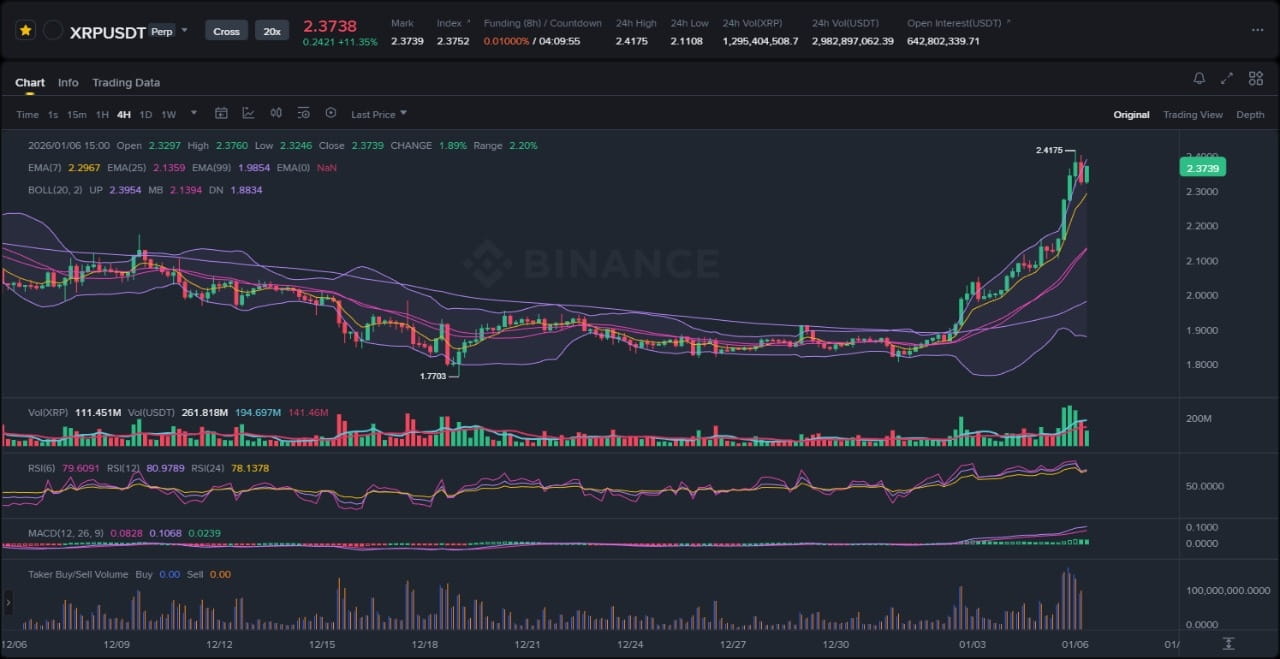The height and width of the screenshot is (659, 1280).
Task: Click the 24h Vol(USDT) value
Action: pos(853,41)
